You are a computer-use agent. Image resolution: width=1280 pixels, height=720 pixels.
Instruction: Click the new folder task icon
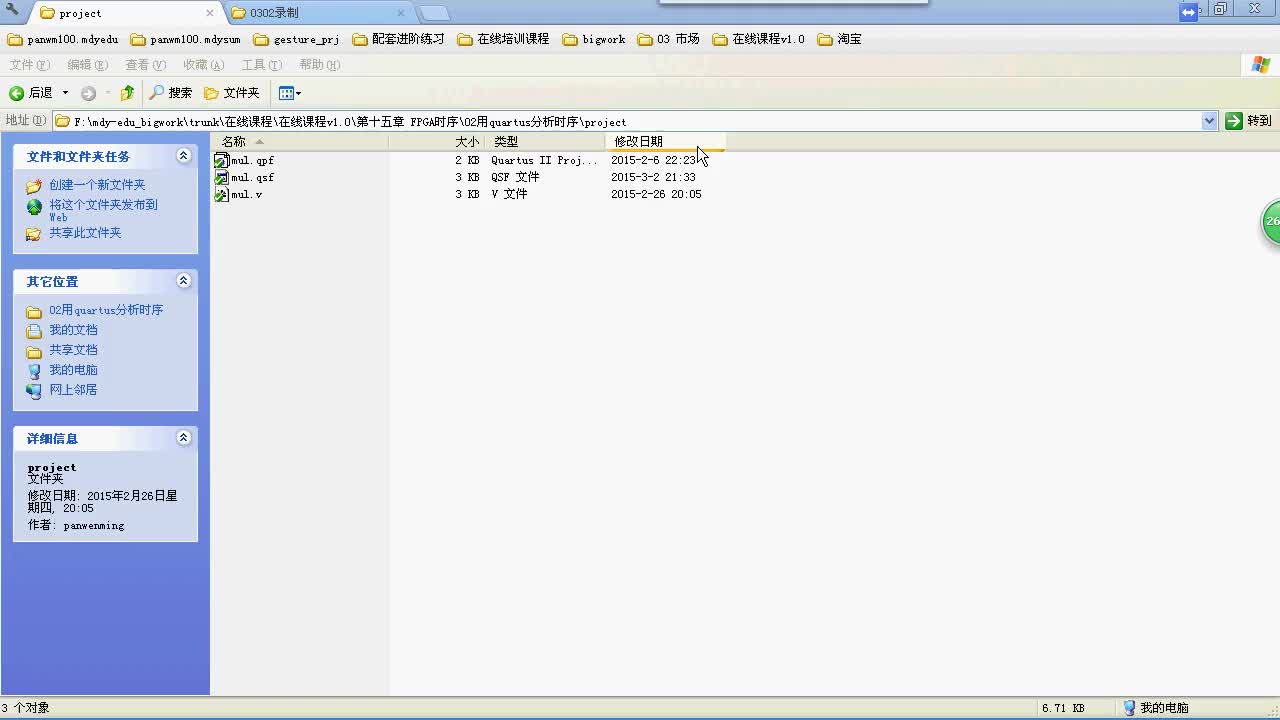coord(34,186)
